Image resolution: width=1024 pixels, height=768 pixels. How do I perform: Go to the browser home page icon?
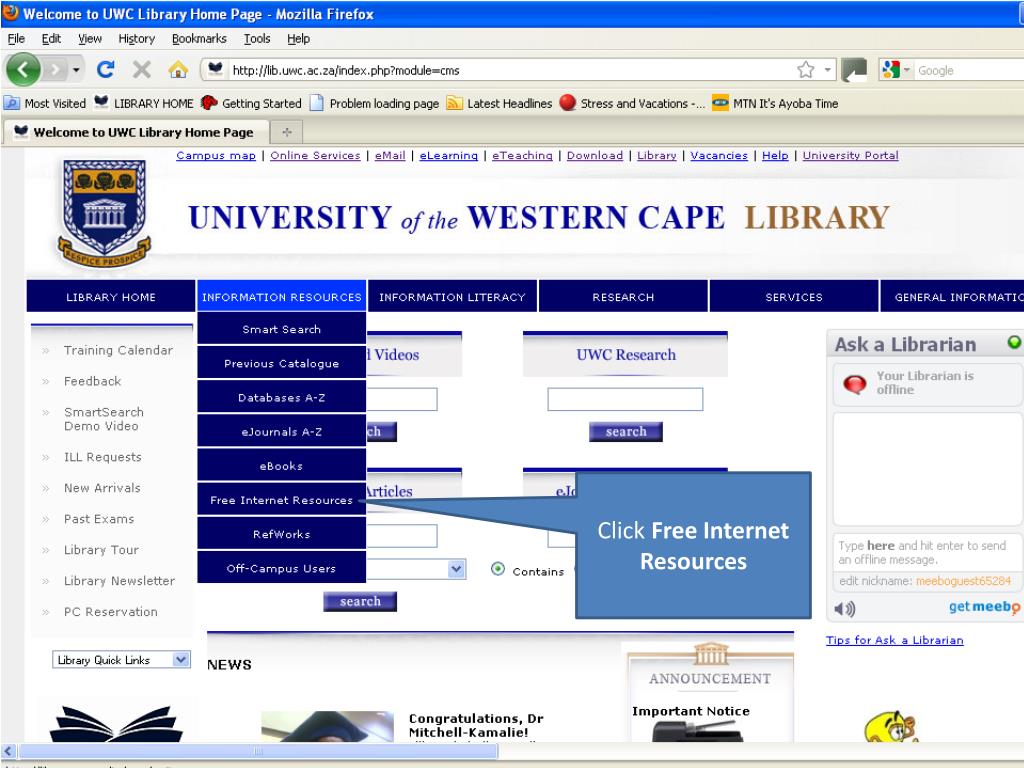pos(178,69)
